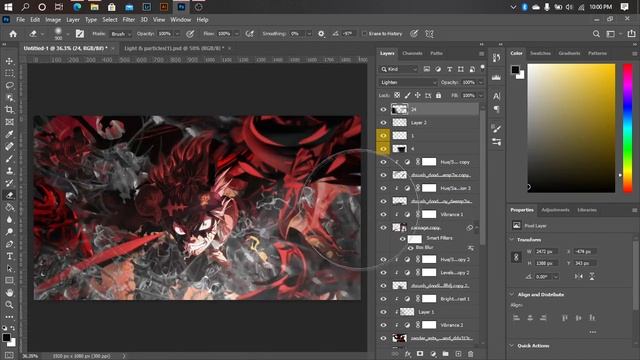This screenshot has height=360, width=640.
Task: Select the Clone Stamp tool
Action: coord(9,171)
